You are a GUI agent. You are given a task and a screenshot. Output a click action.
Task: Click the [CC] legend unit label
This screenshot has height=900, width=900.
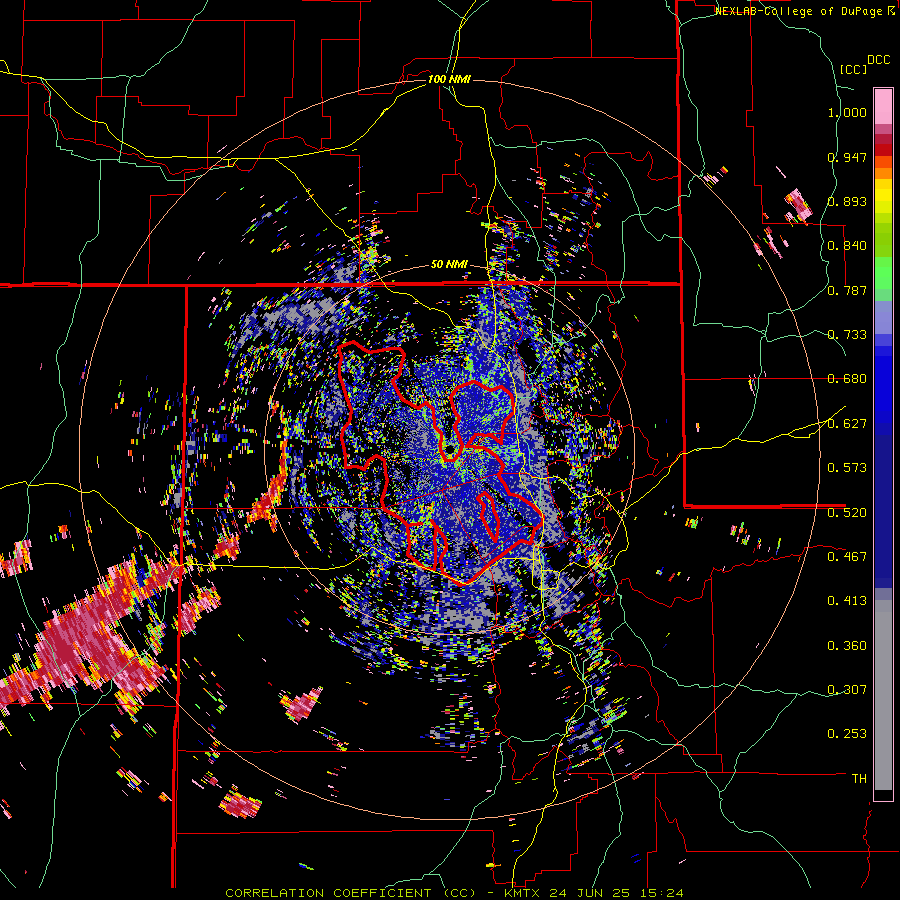click(853, 69)
